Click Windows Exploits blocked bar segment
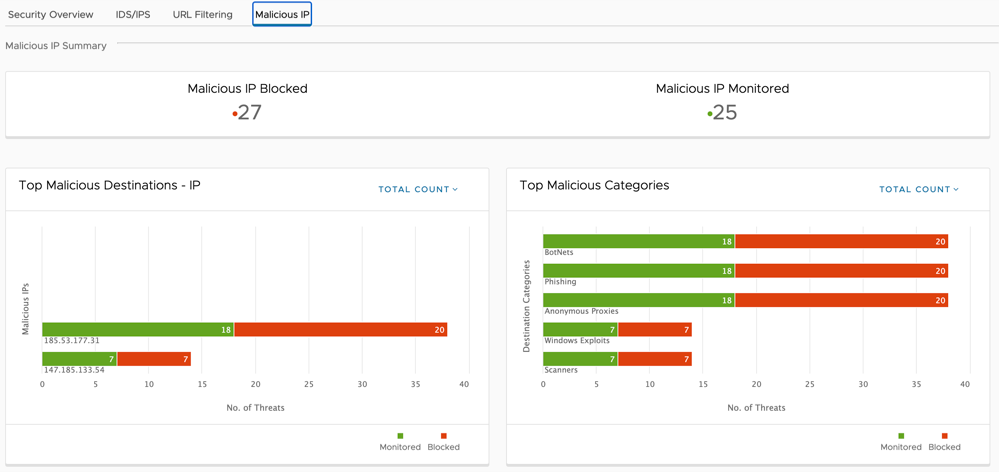 [x=655, y=330]
